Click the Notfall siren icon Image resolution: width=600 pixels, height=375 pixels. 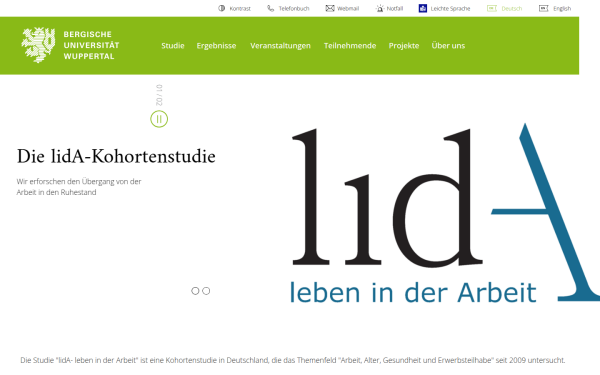point(380,8)
